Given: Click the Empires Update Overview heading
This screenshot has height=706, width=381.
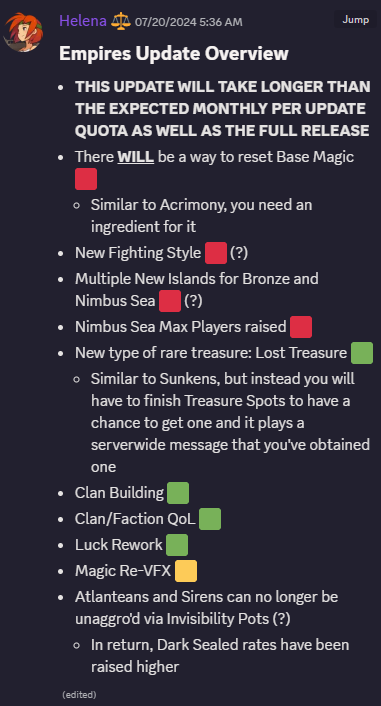Looking at the screenshot, I should 173,54.
